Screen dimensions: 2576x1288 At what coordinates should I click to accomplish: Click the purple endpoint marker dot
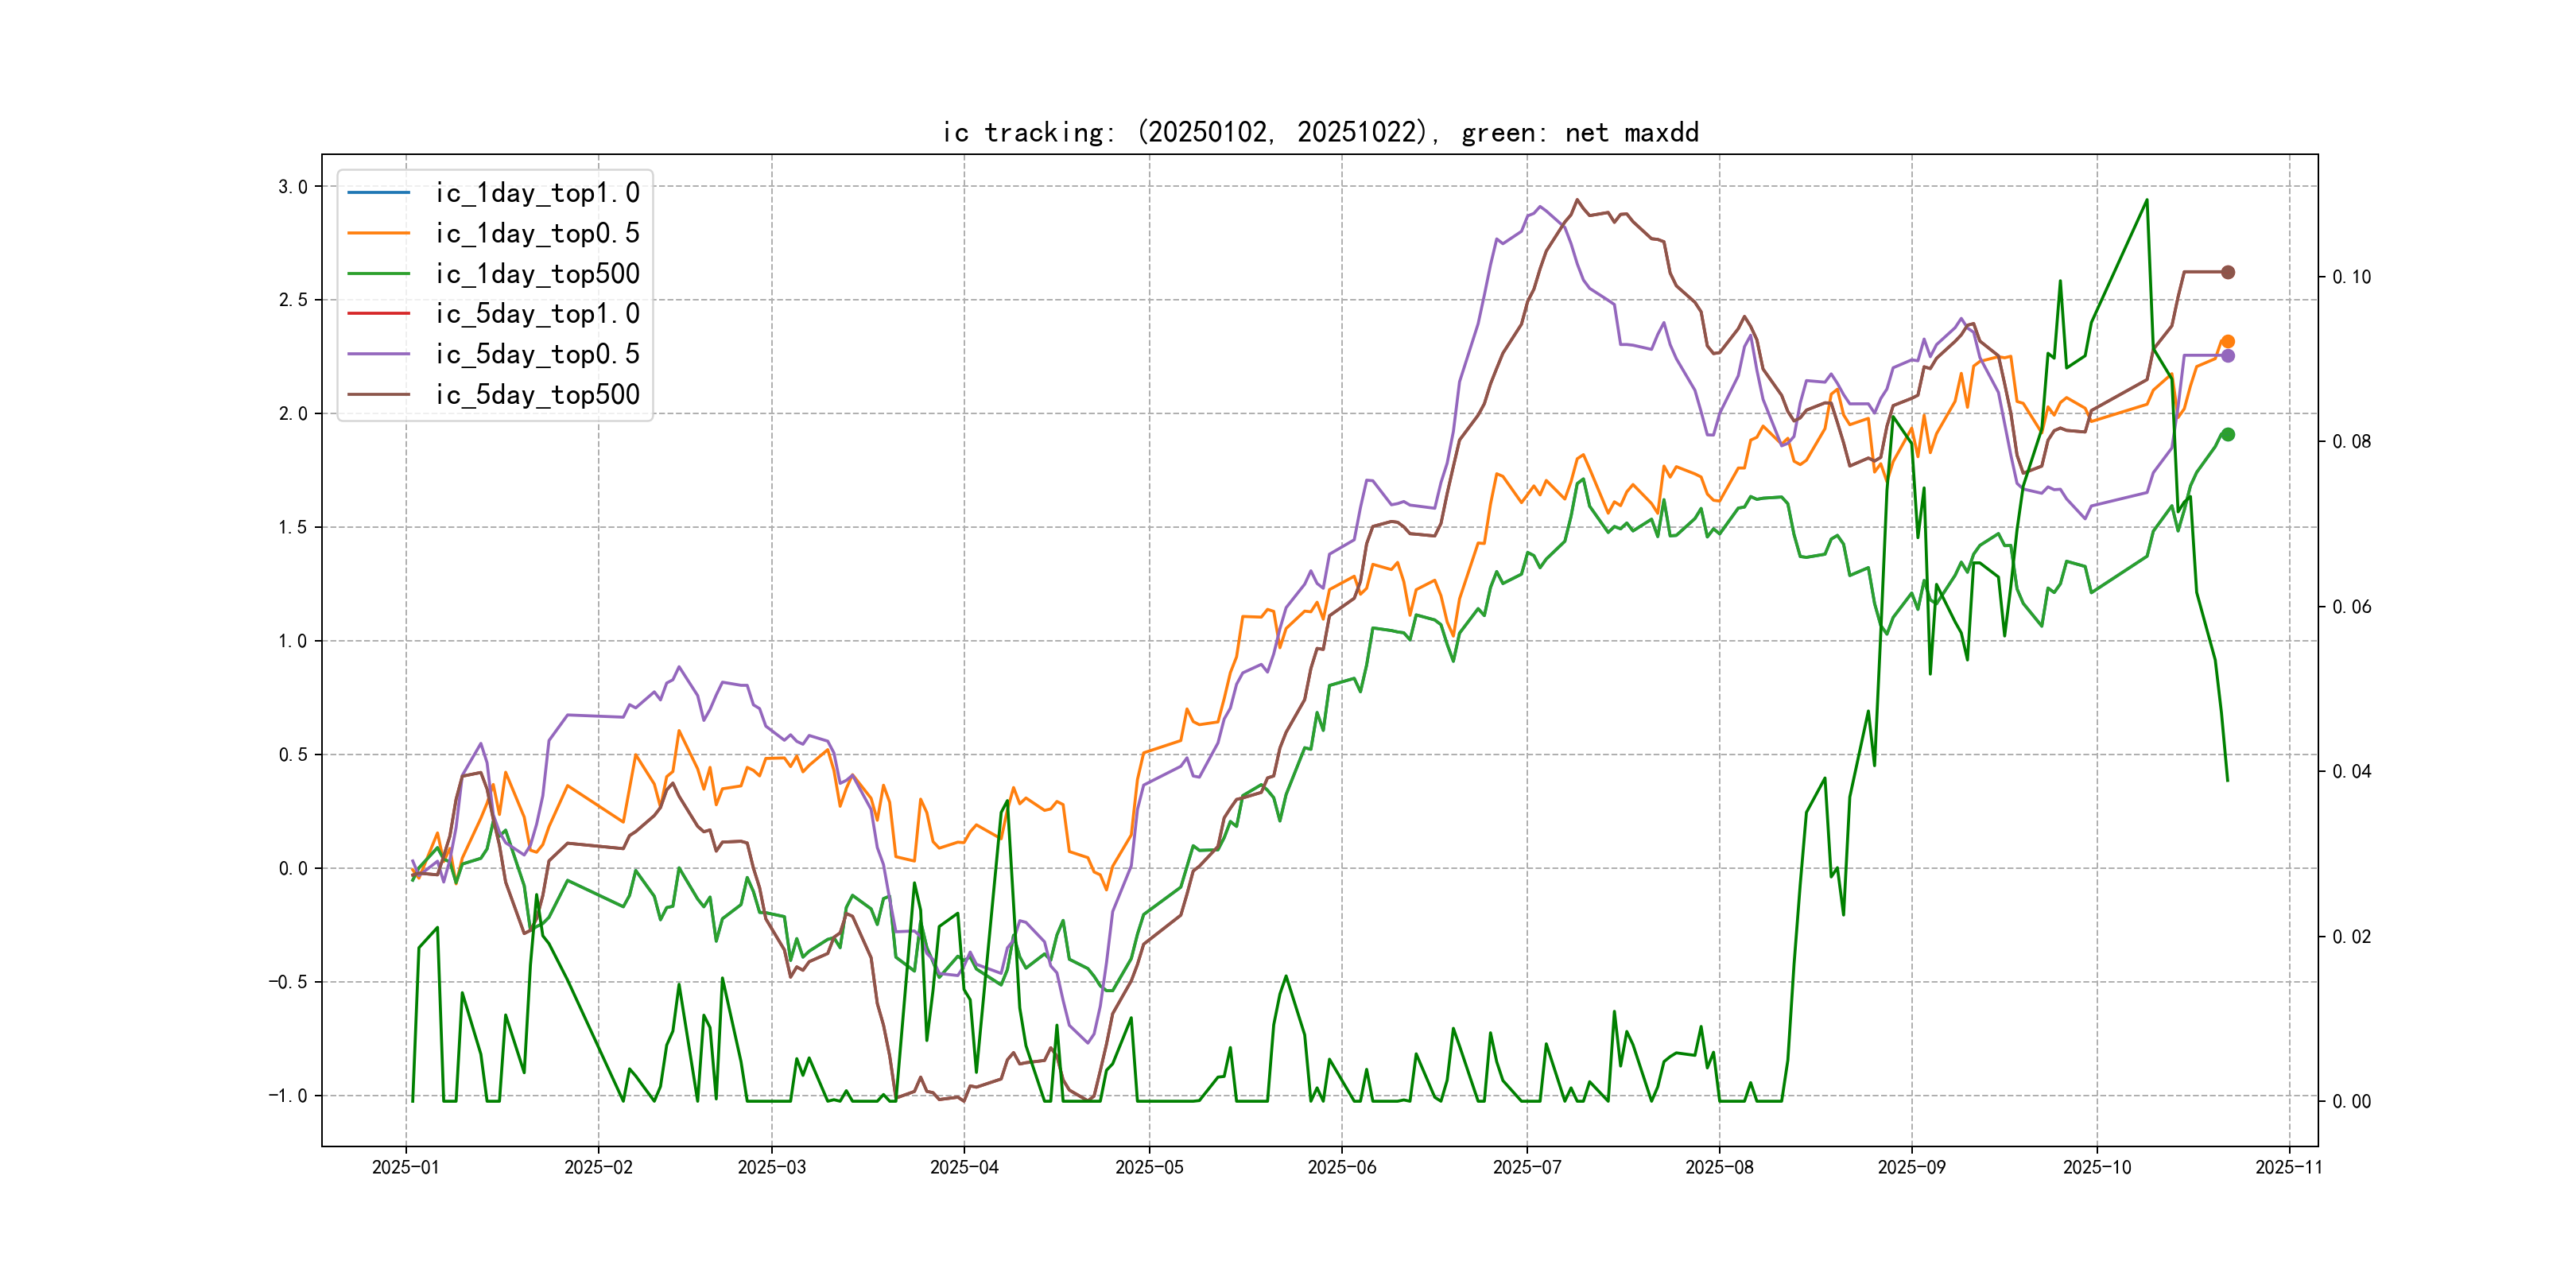[x=2228, y=356]
